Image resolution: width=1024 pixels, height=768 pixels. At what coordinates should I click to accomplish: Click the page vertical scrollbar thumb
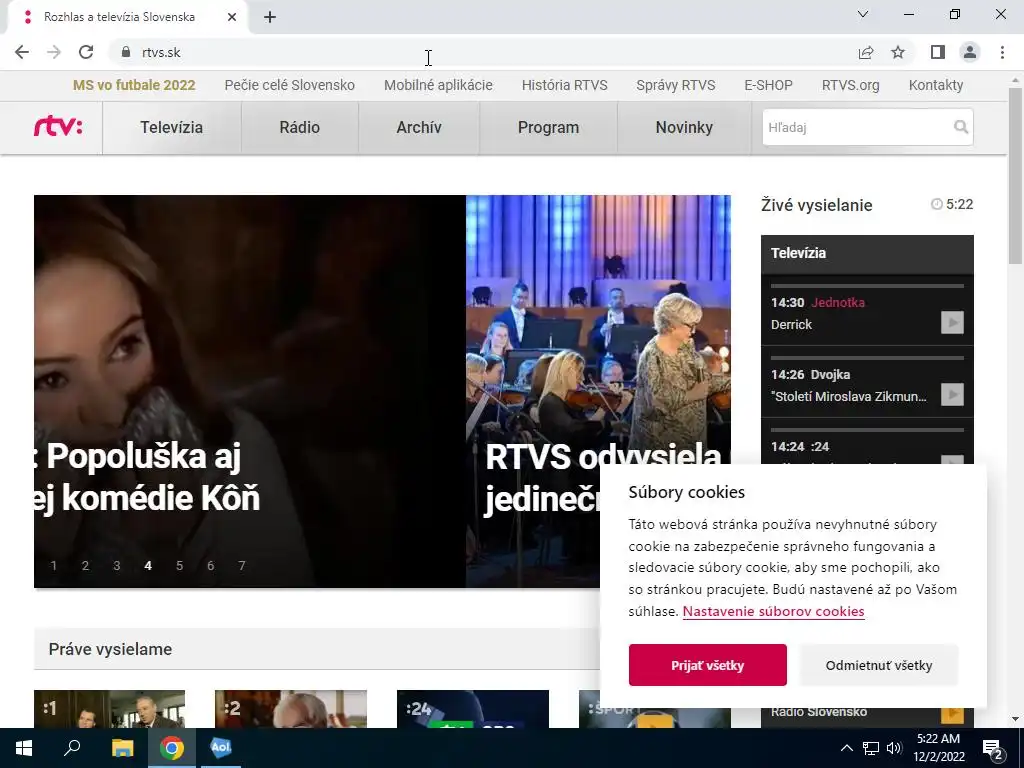point(1015,175)
